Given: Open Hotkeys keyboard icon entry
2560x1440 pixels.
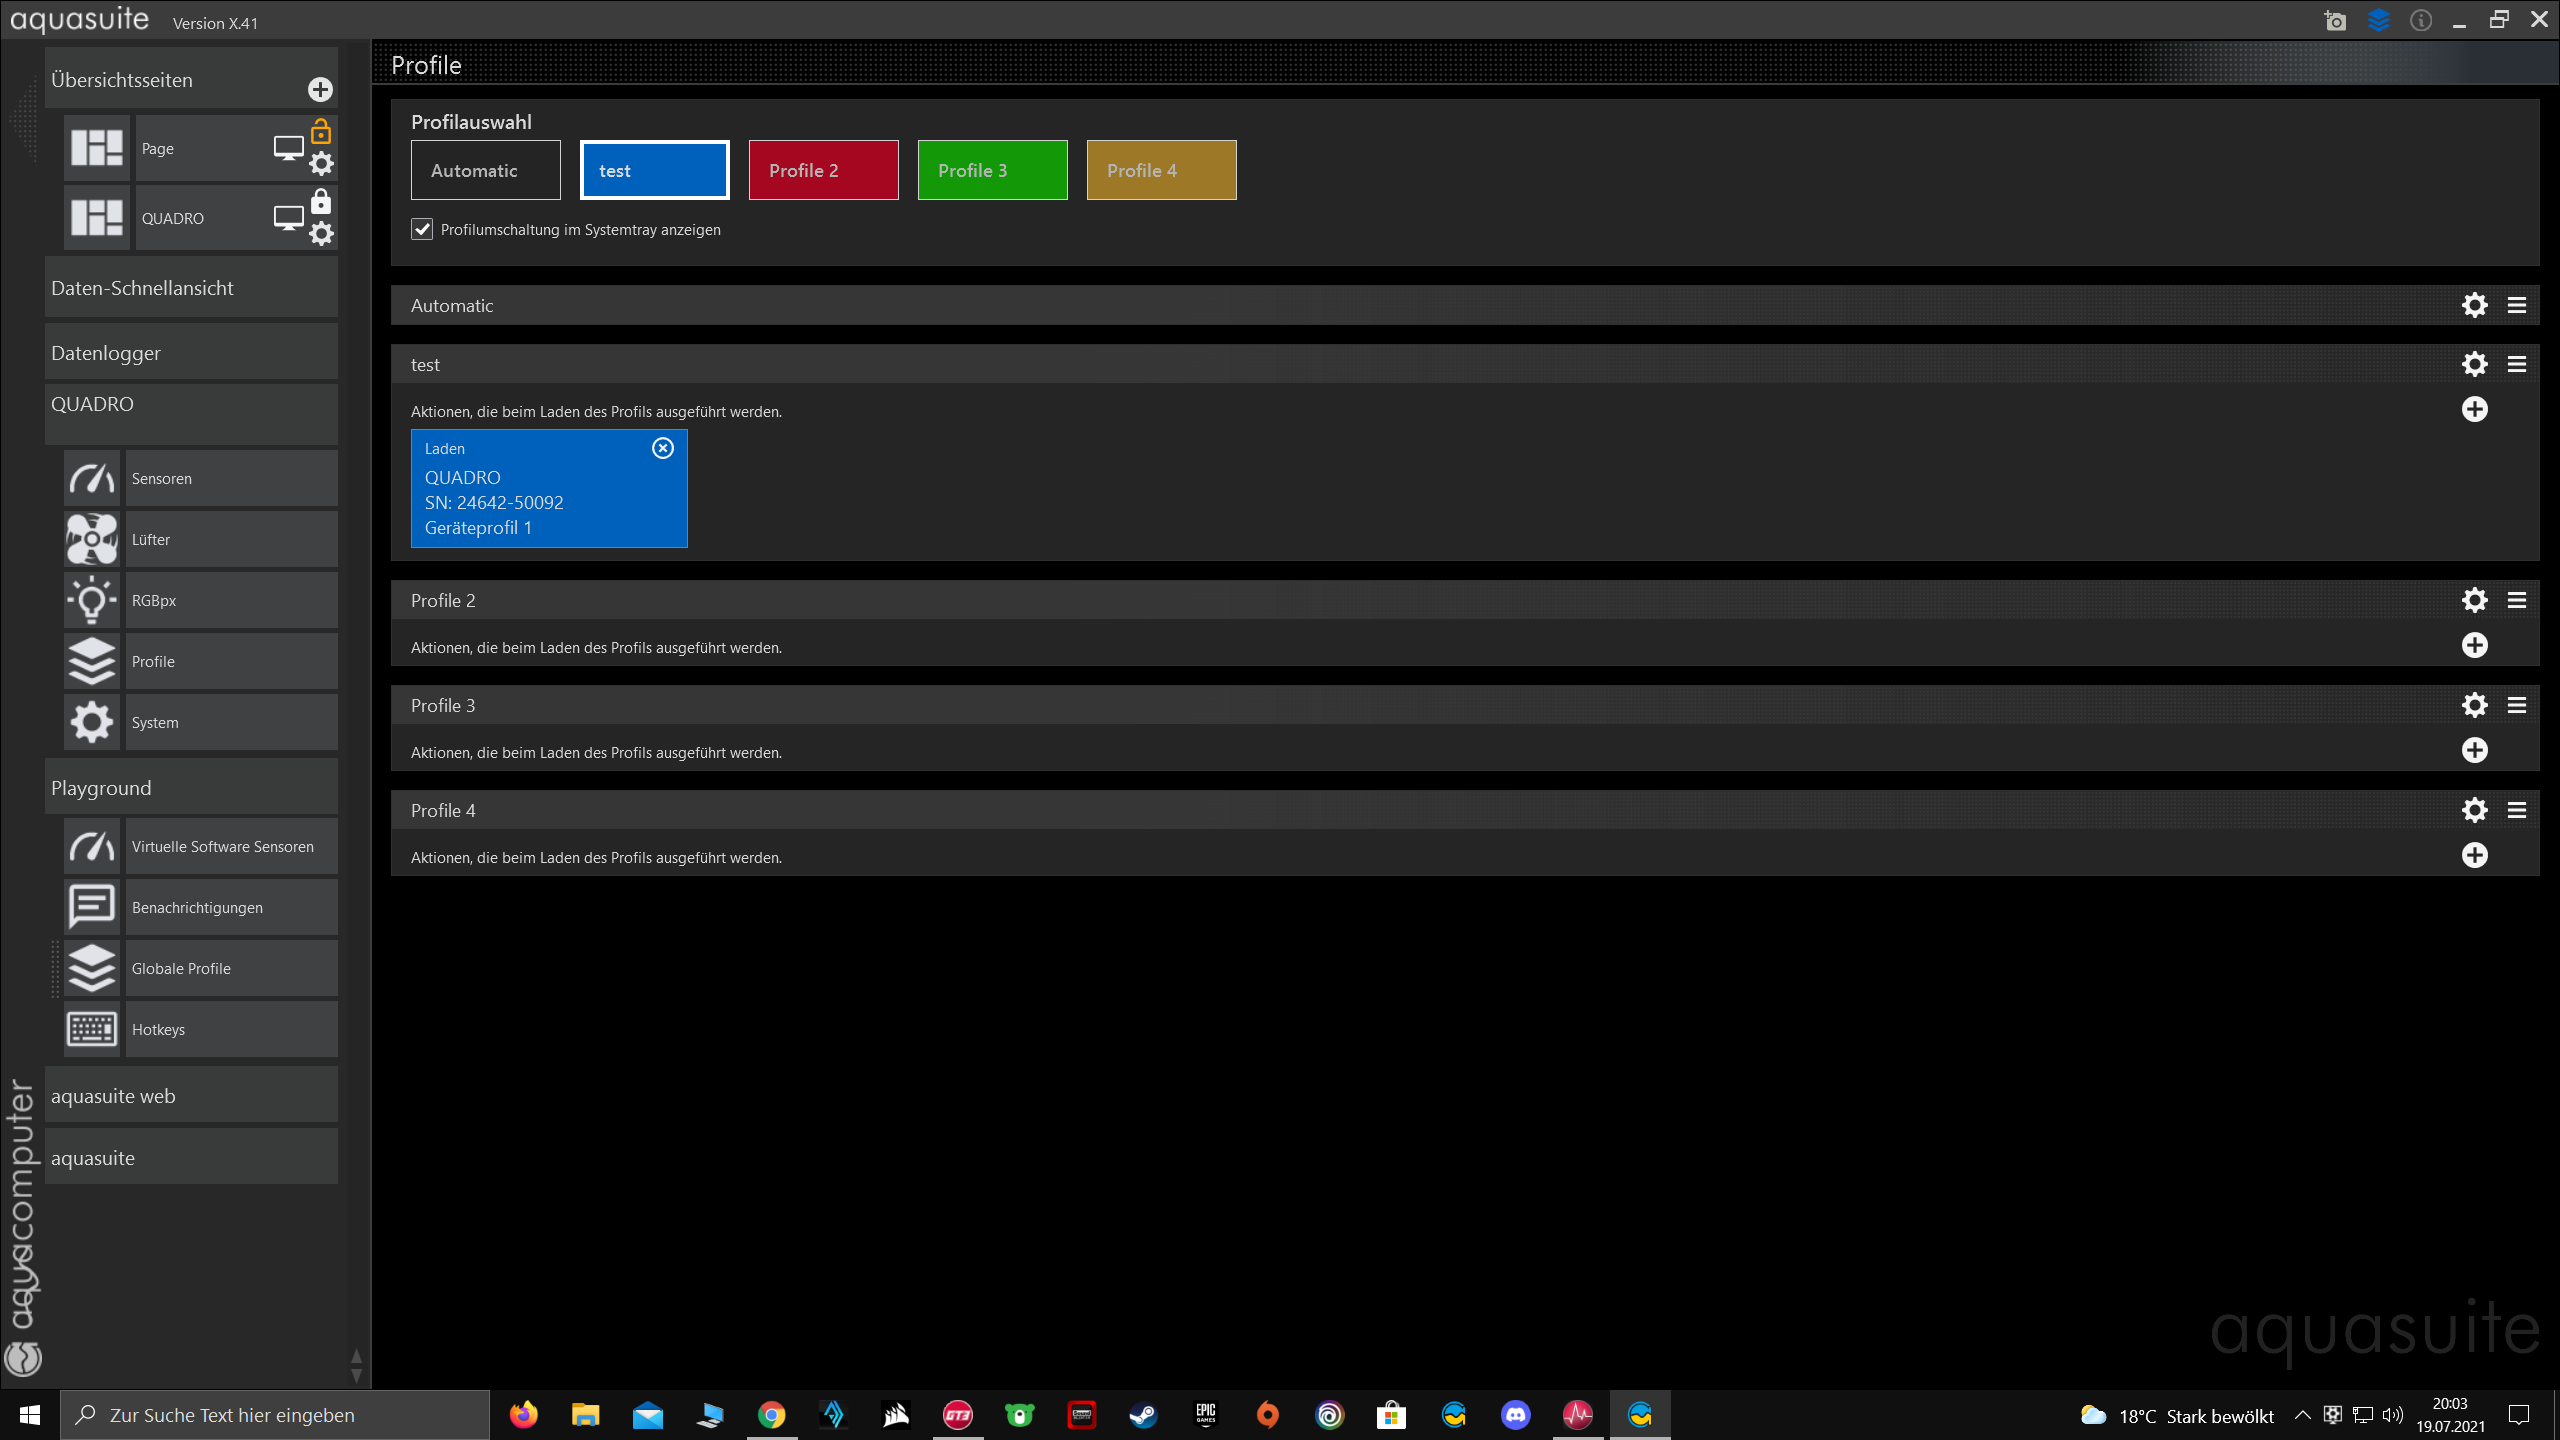Looking at the screenshot, I should [92, 1030].
